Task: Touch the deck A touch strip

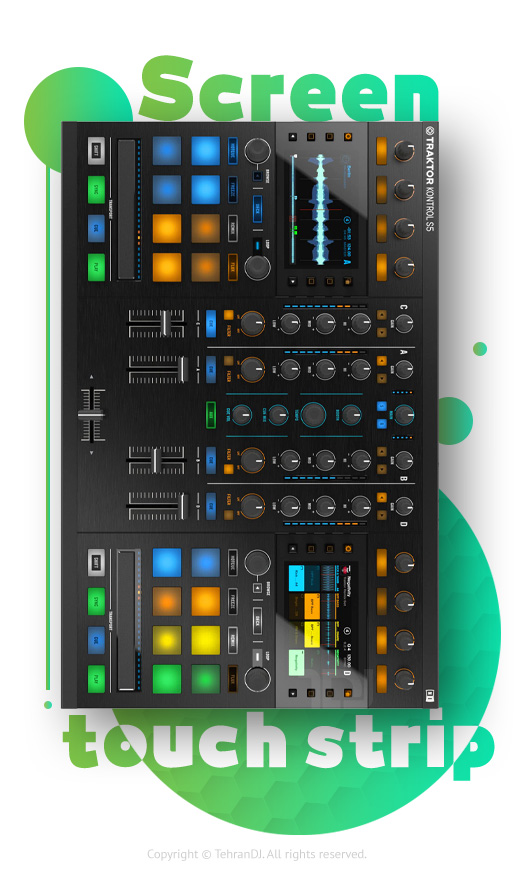Action: (x=127, y=209)
